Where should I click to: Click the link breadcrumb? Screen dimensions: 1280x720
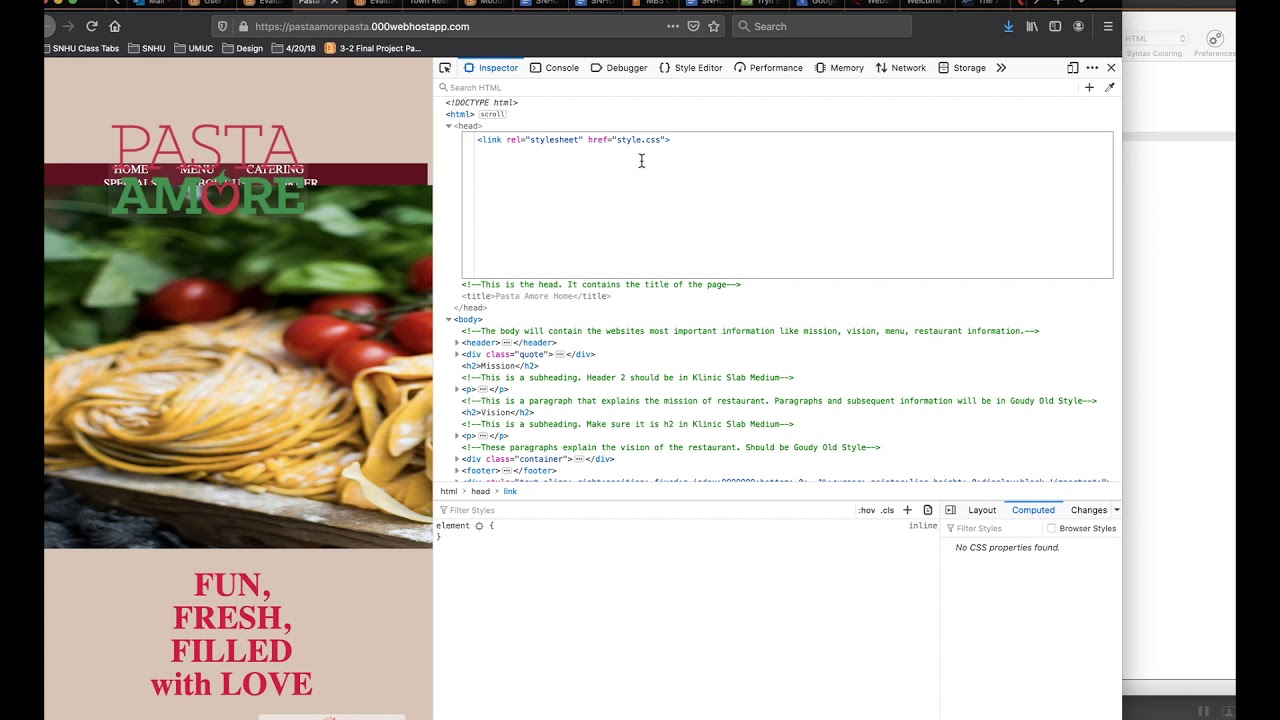(x=510, y=492)
